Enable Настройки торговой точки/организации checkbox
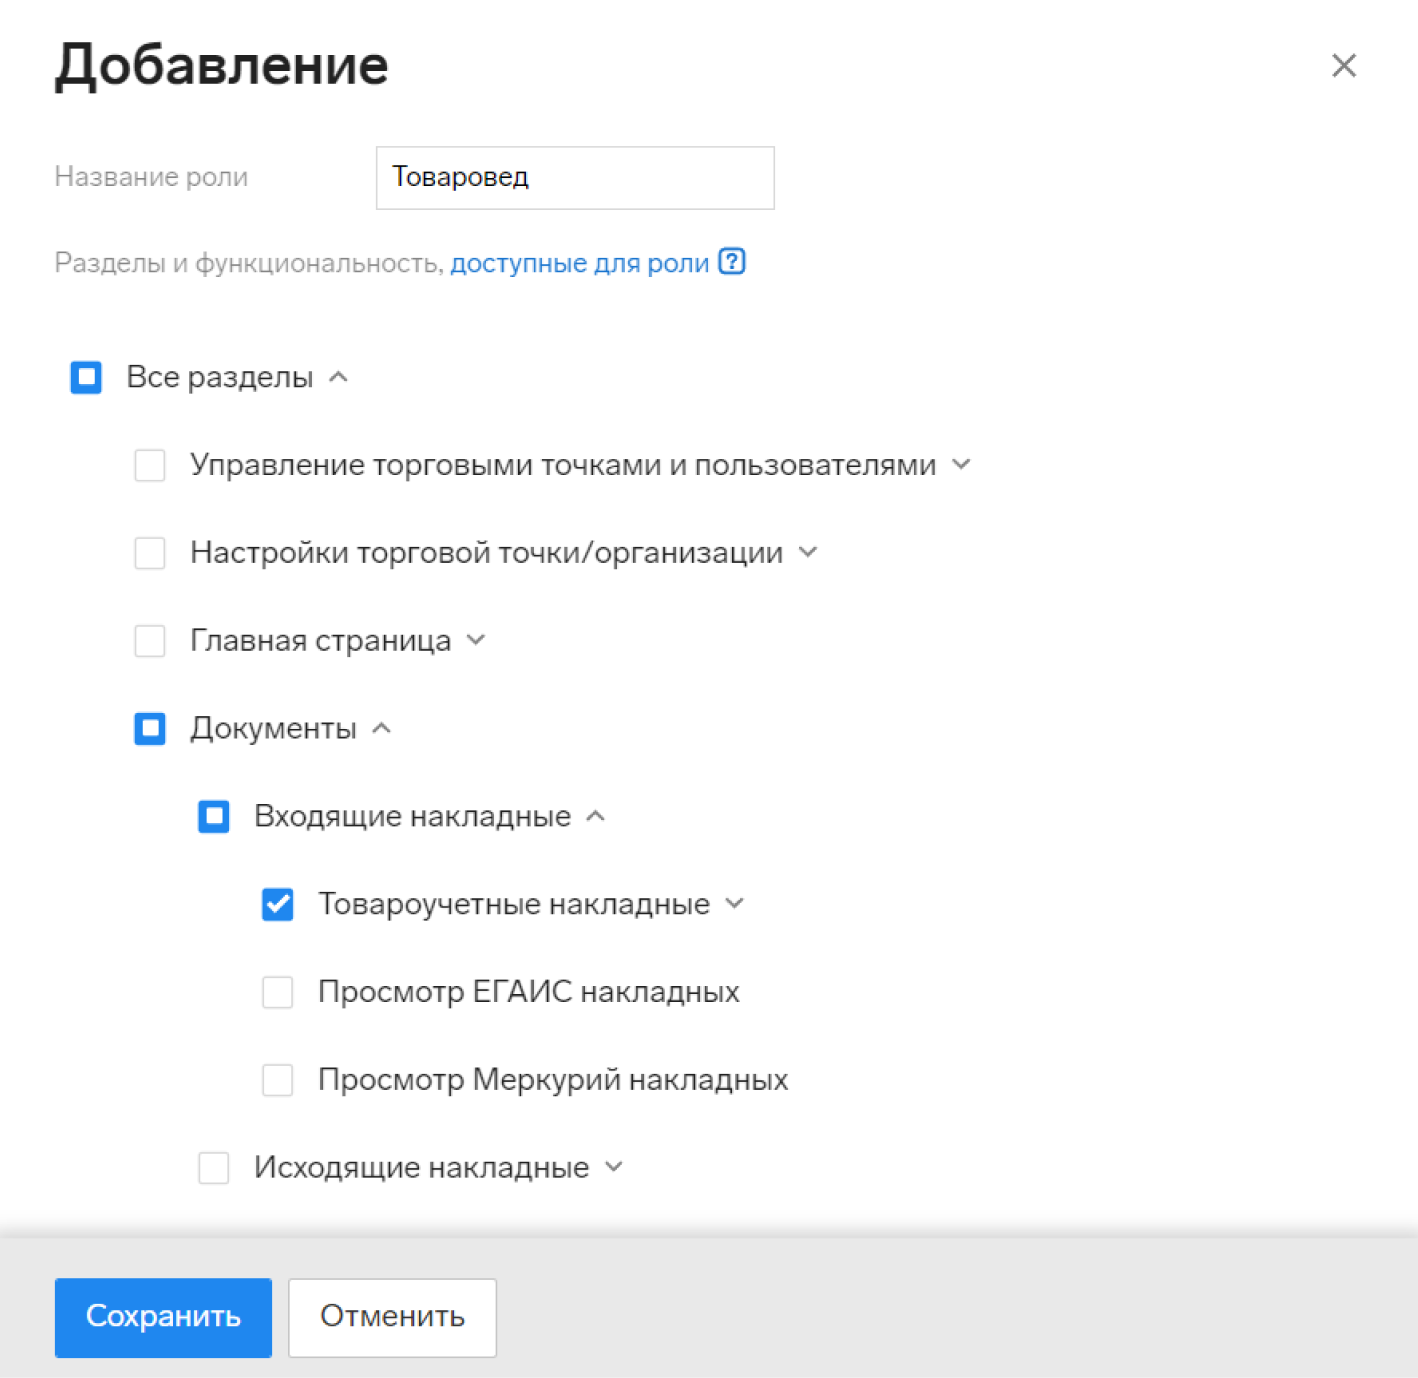The width and height of the screenshot is (1418, 1378). (x=150, y=553)
